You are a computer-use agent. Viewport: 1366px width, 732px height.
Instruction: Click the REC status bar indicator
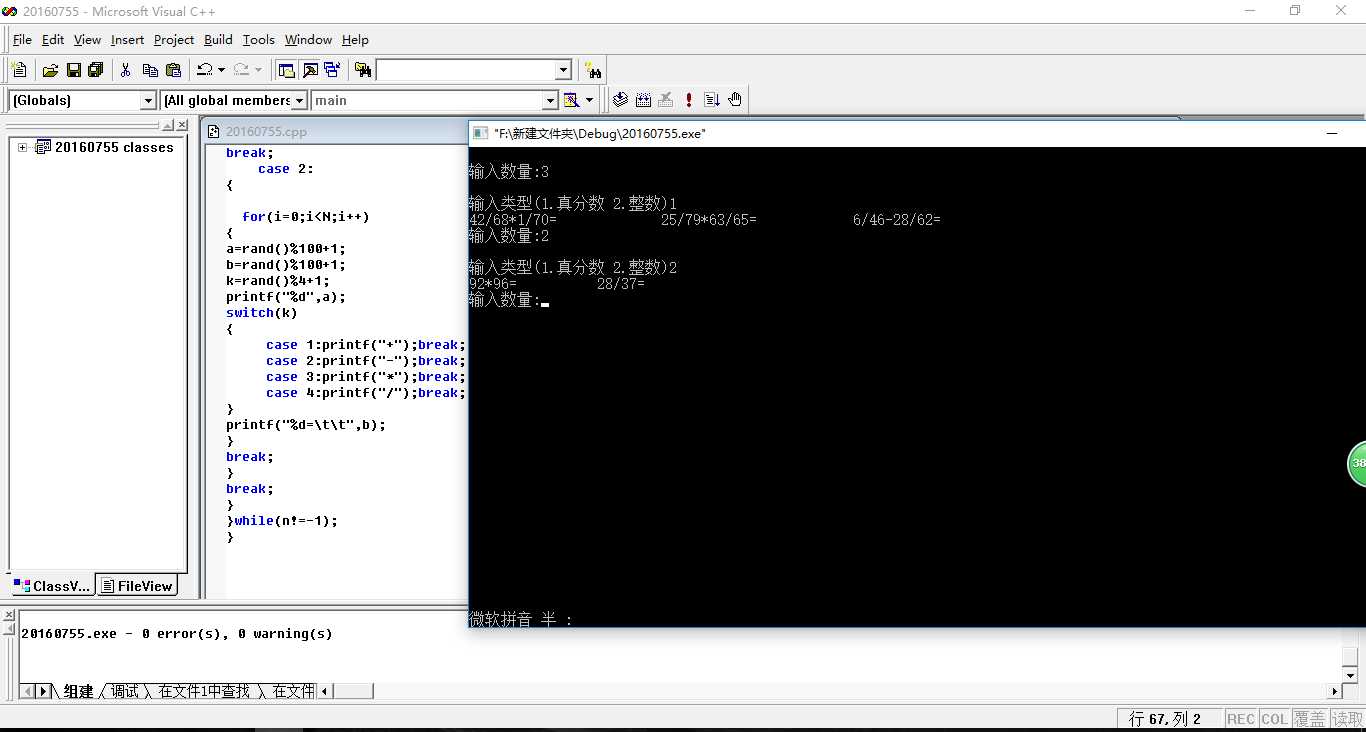[1241, 719]
